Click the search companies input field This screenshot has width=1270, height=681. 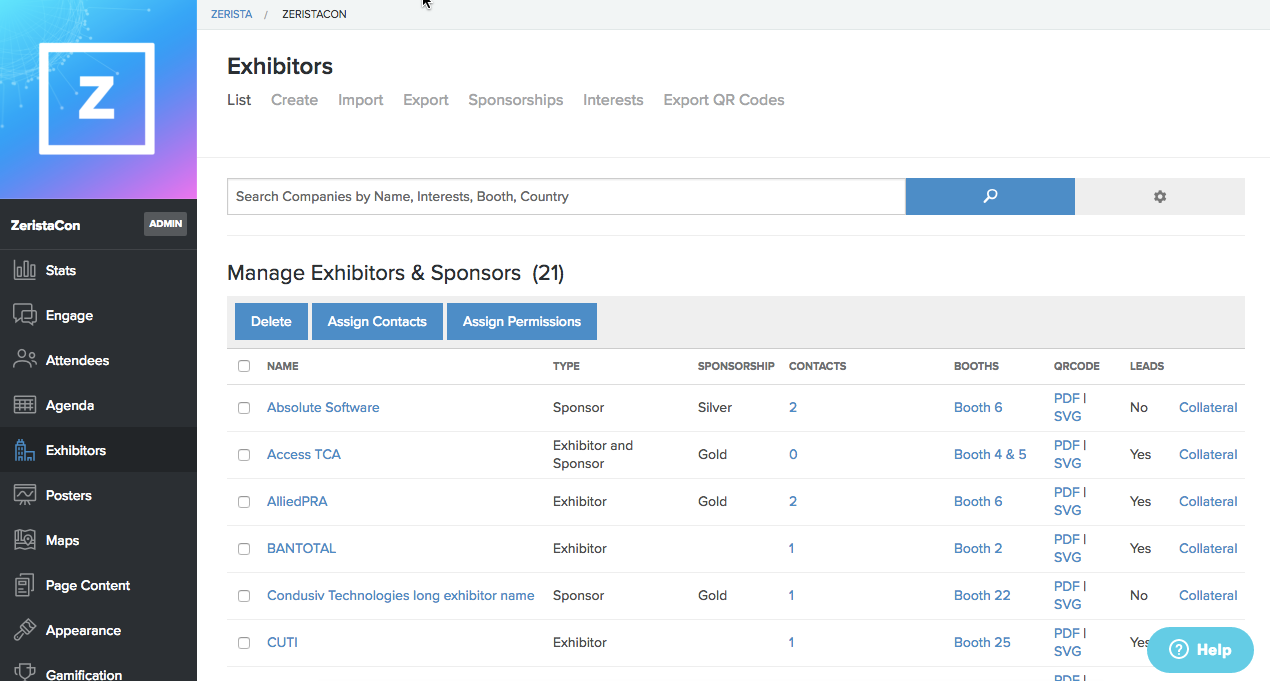(566, 196)
